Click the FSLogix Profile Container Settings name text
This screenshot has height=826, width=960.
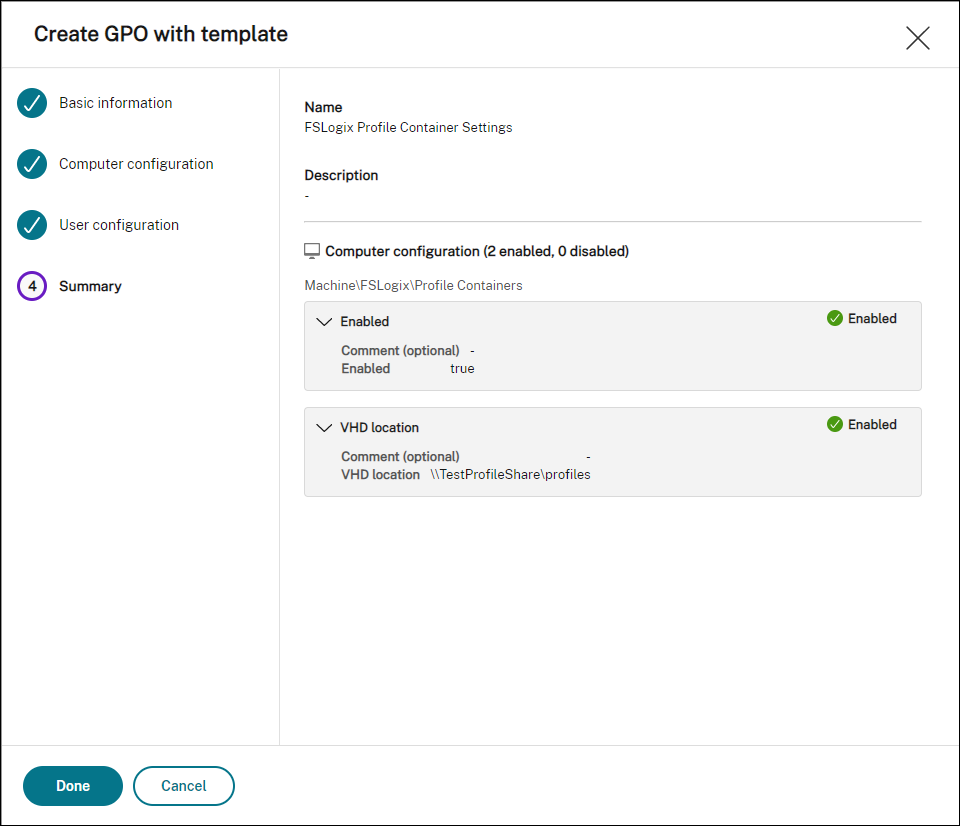click(x=408, y=127)
